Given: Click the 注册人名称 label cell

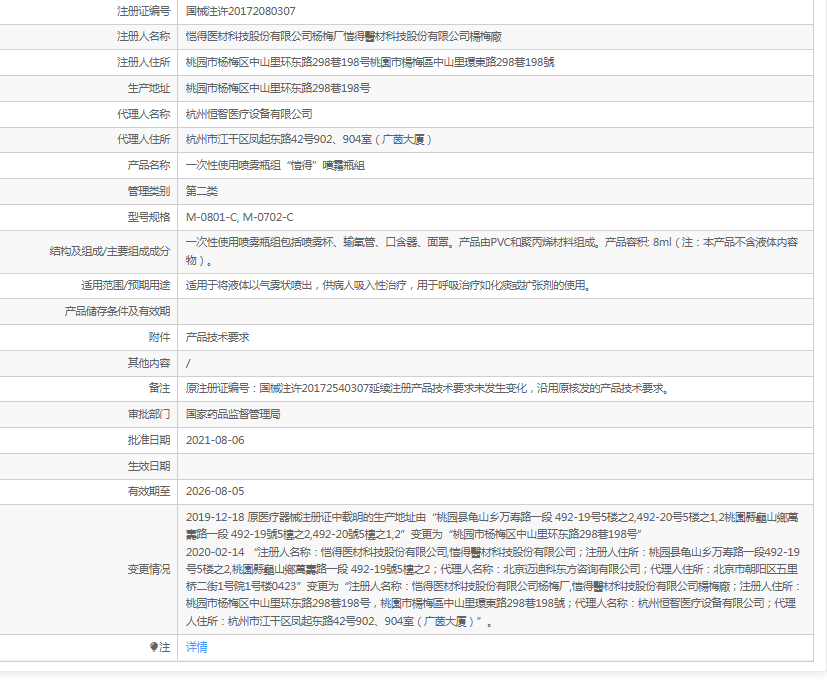Looking at the screenshot, I should tap(143, 36).
